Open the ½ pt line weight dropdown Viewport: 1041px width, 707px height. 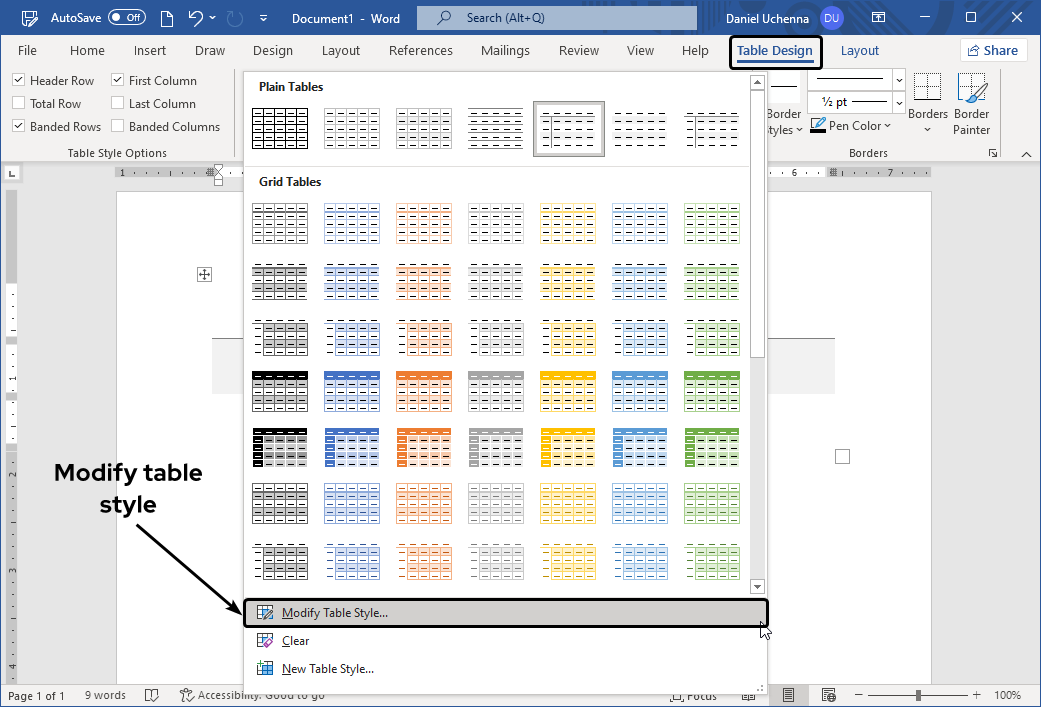[x=899, y=102]
